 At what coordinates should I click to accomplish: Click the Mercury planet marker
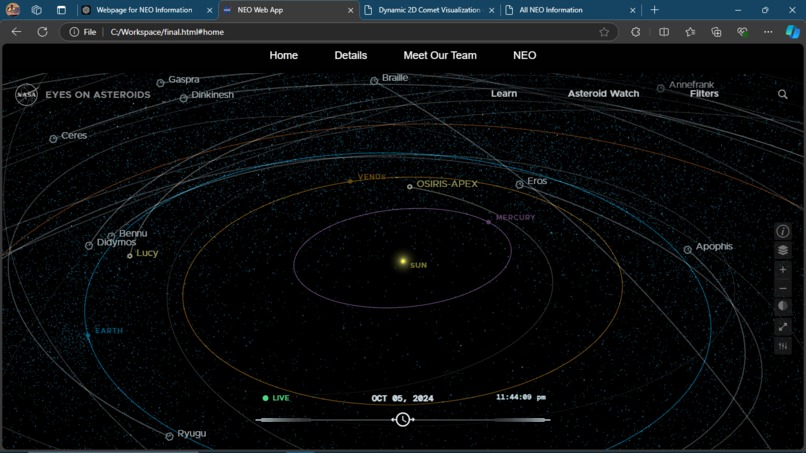[x=488, y=222]
